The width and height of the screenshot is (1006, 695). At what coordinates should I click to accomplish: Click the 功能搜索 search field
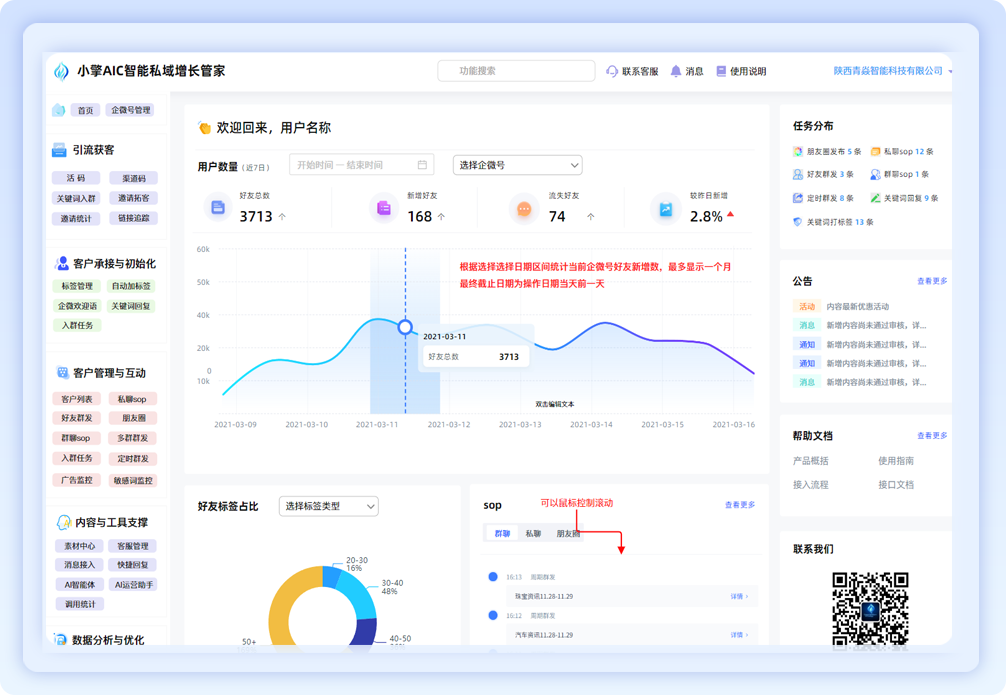(515, 71)
